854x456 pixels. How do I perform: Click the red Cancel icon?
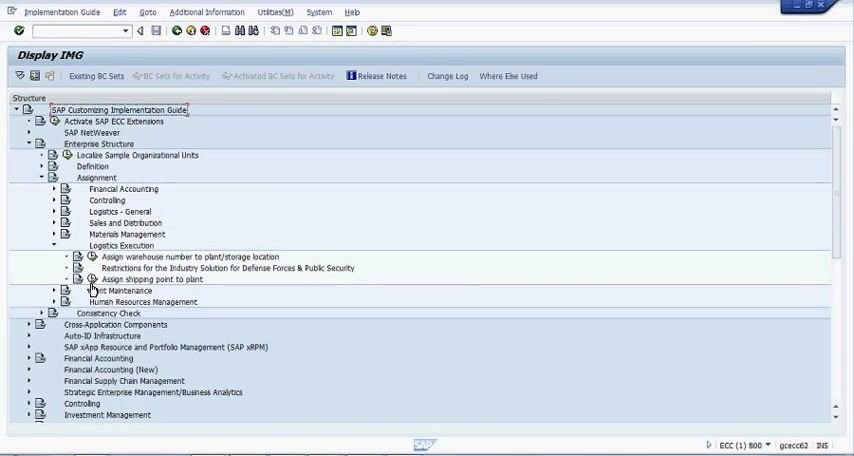click(x=205, y=31)
